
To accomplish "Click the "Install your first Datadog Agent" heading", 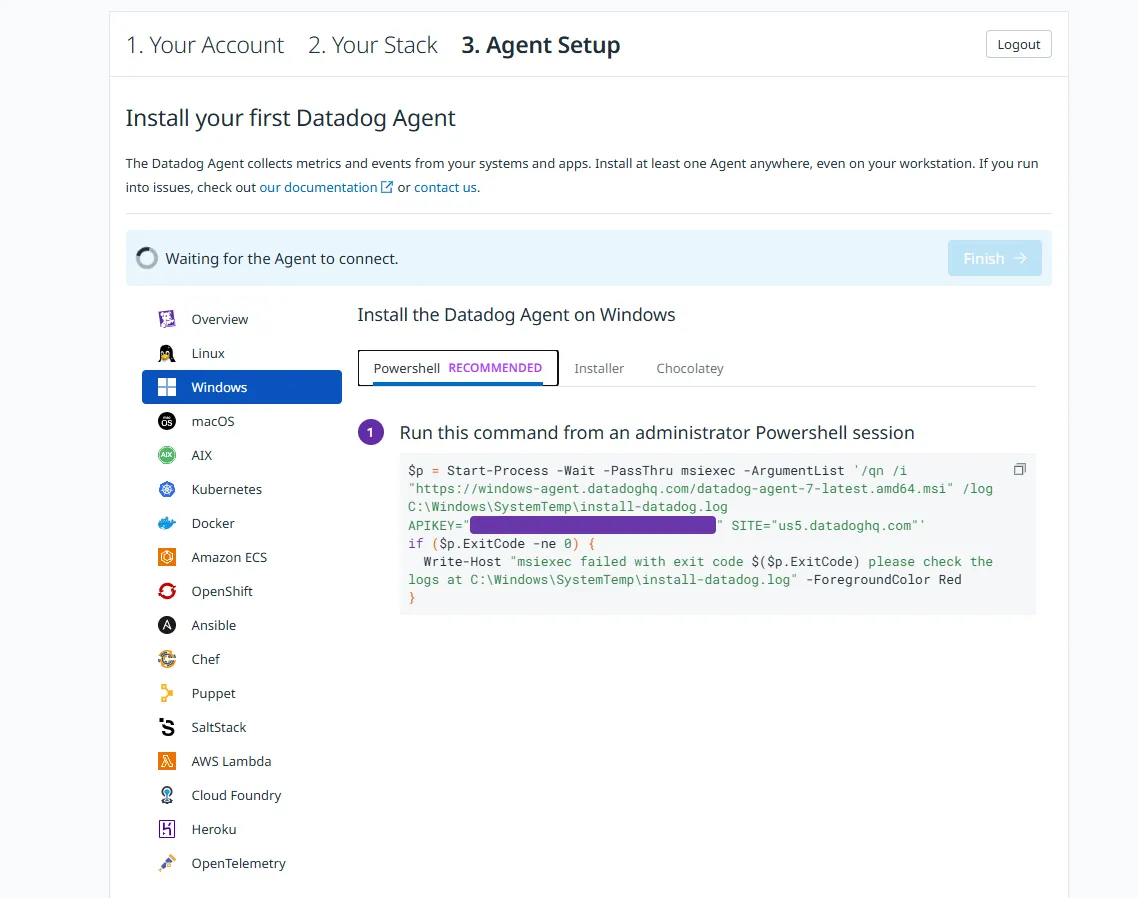I will coord(290,118).
